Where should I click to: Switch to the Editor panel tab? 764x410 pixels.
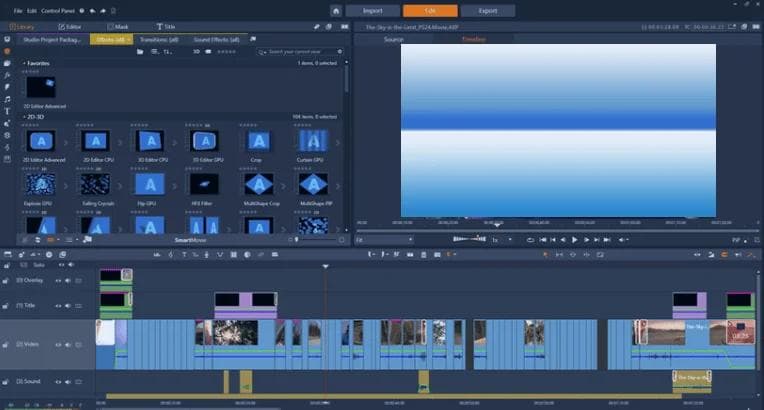point(70,27)
